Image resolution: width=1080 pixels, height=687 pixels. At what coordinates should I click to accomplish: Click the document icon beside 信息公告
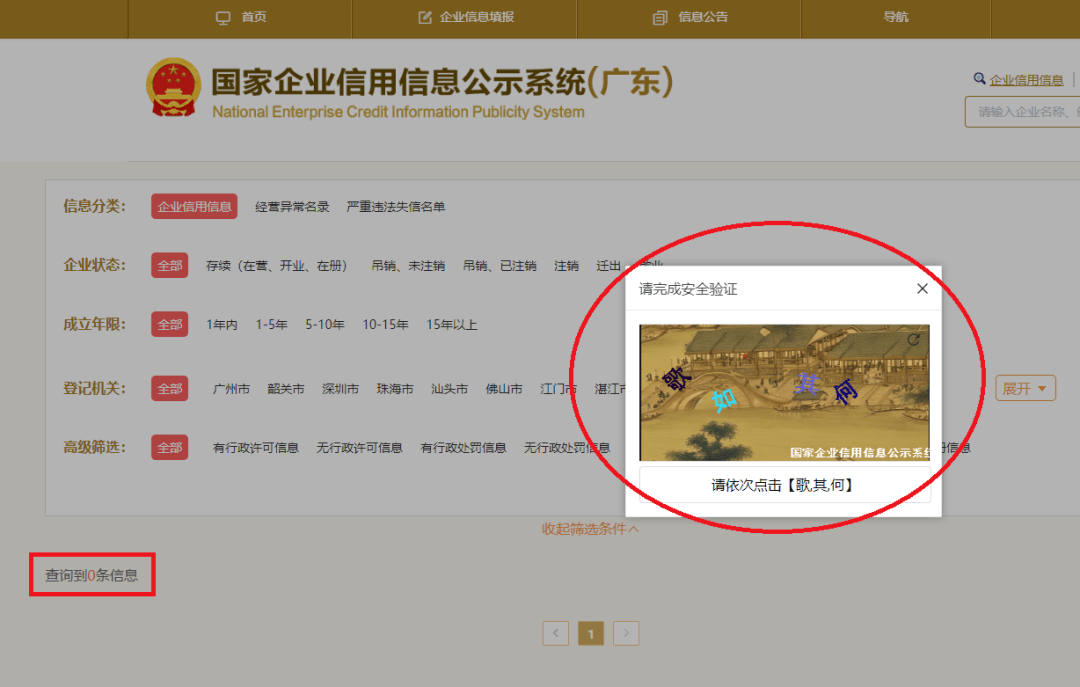(660, 18)
